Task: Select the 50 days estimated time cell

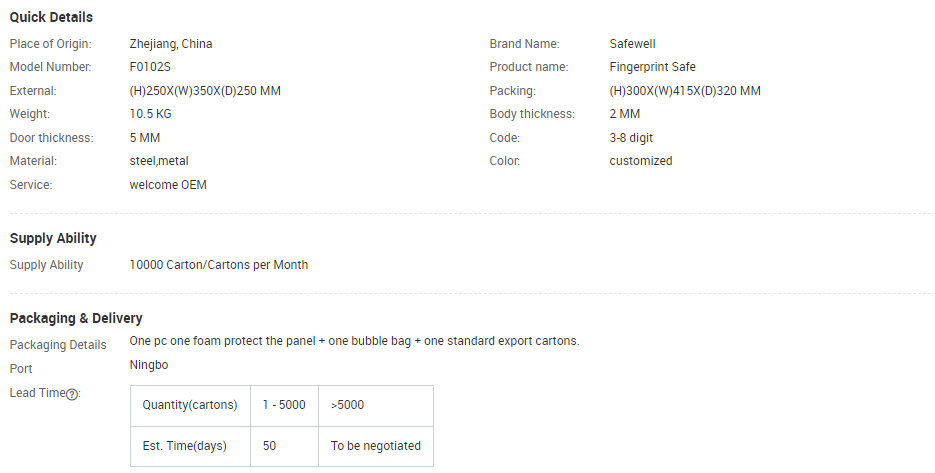Action: [x=284, y=446]
